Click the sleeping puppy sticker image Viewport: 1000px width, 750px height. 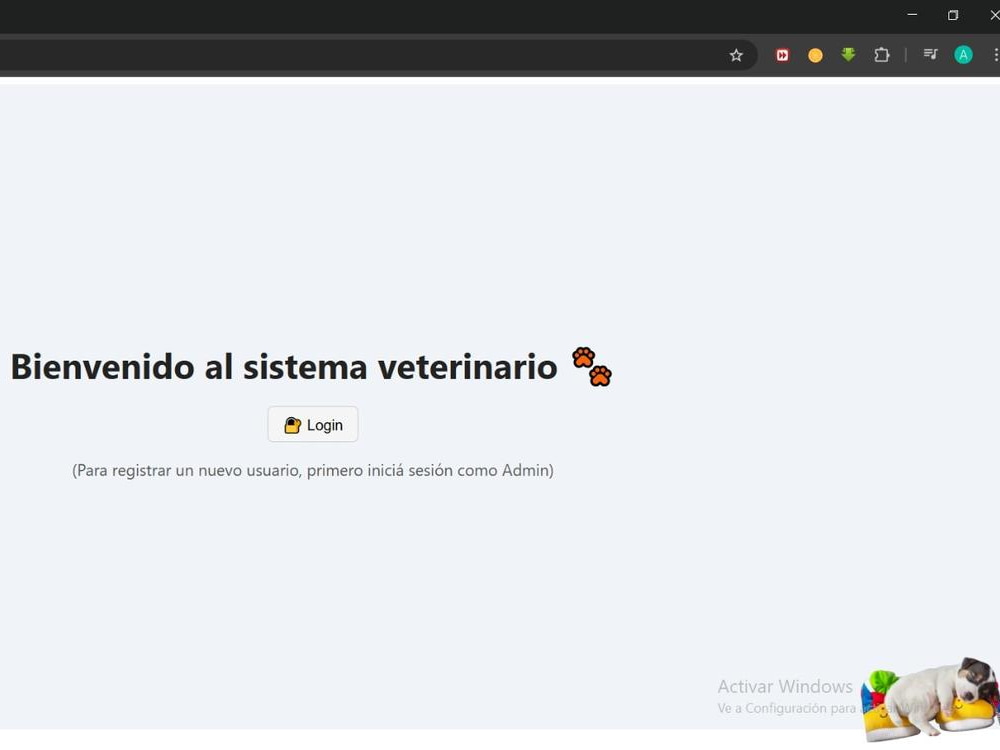(931, 700)
